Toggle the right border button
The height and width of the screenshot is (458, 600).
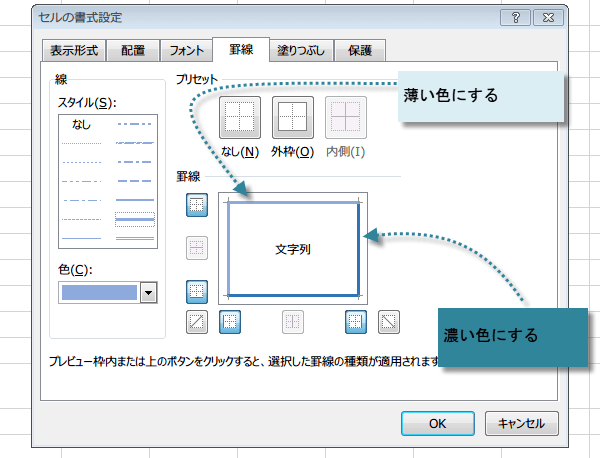(x=356, y=322)
